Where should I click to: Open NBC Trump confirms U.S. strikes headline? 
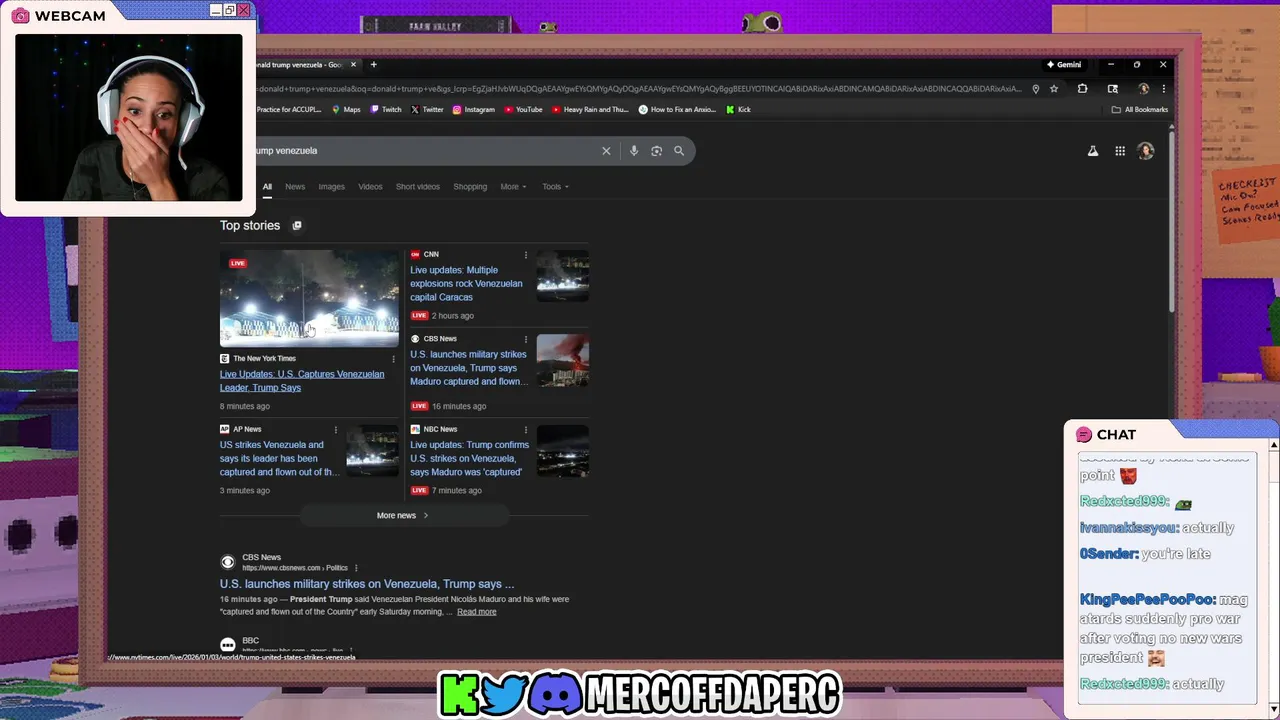(469, 459)
